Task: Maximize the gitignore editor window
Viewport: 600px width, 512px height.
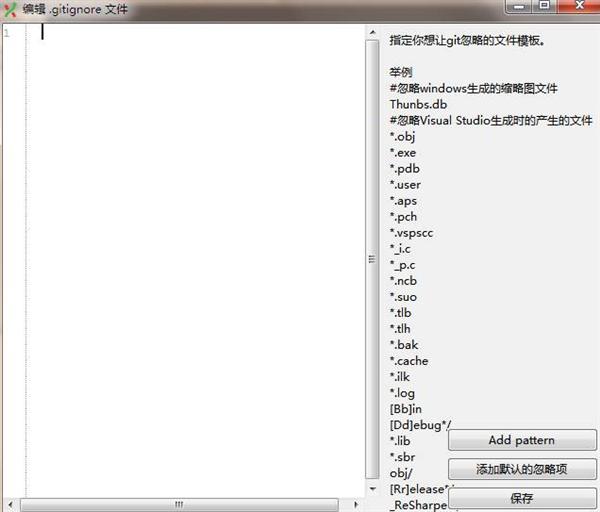Action: pos(544,6)
